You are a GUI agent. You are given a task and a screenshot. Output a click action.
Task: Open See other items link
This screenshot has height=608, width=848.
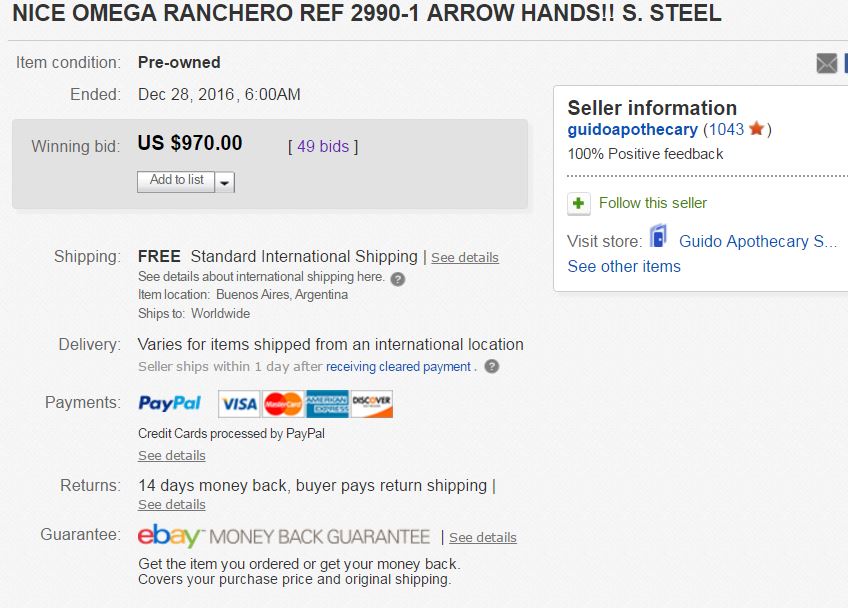pyautogui.click(x=624, y=266)
